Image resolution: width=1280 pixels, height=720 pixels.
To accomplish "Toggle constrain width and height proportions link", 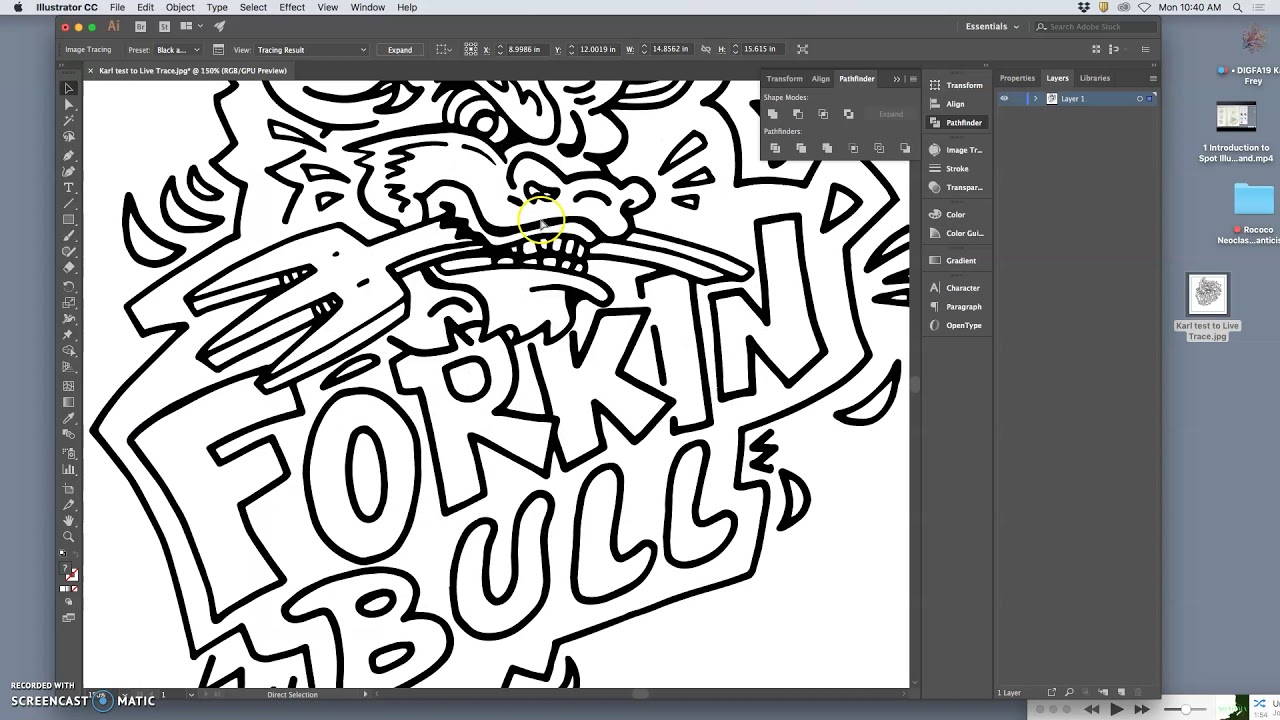I will pos(706,49).
